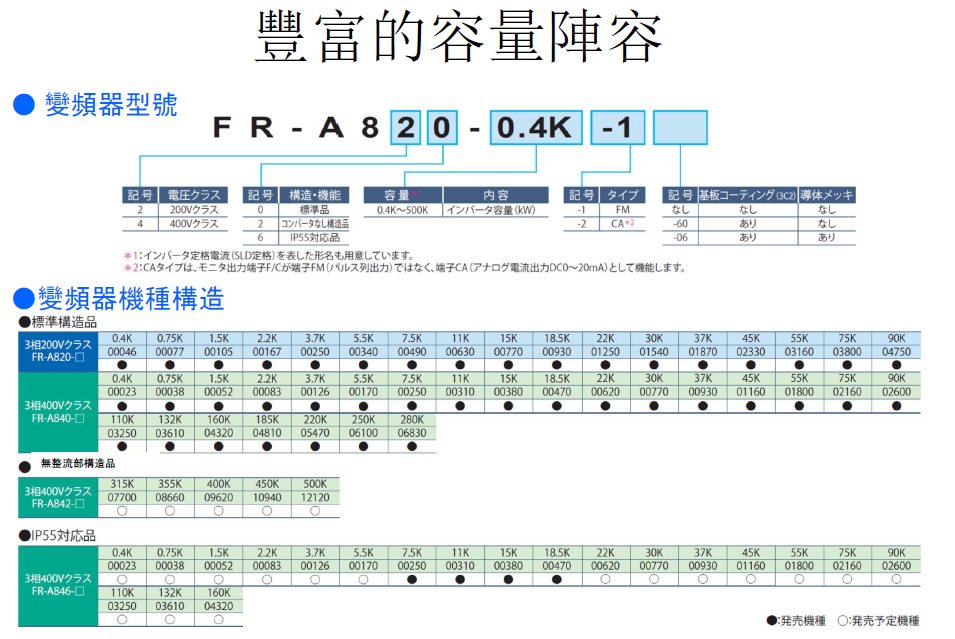Screen dimensions: 955x639
Task: Click the FR-A820 3相200Vクラス row label
Action: 58,351
